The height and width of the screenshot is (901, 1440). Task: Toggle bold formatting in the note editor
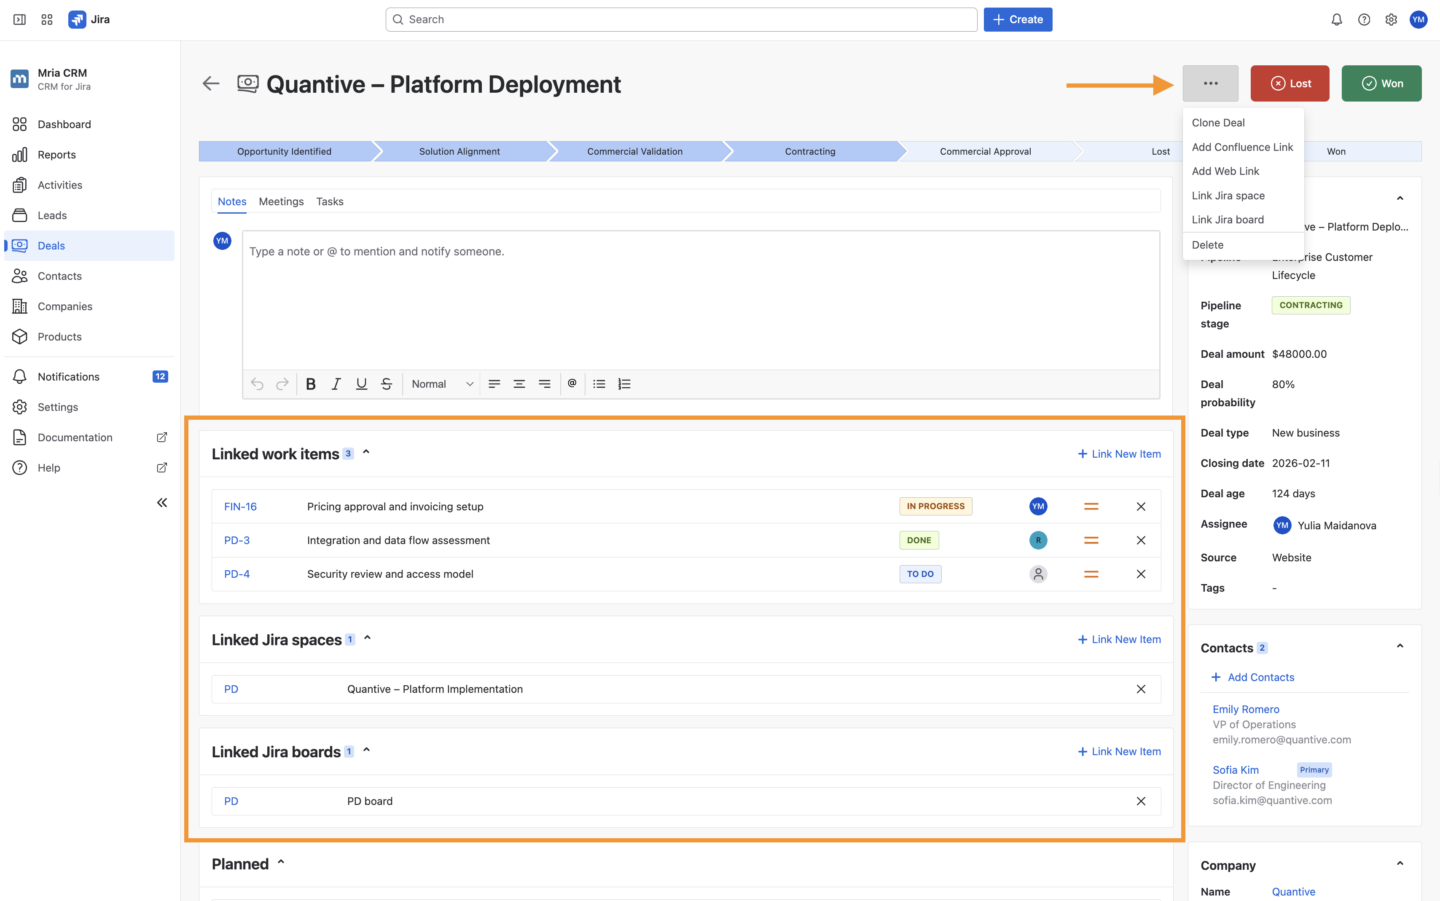click(x=311, y=383)
